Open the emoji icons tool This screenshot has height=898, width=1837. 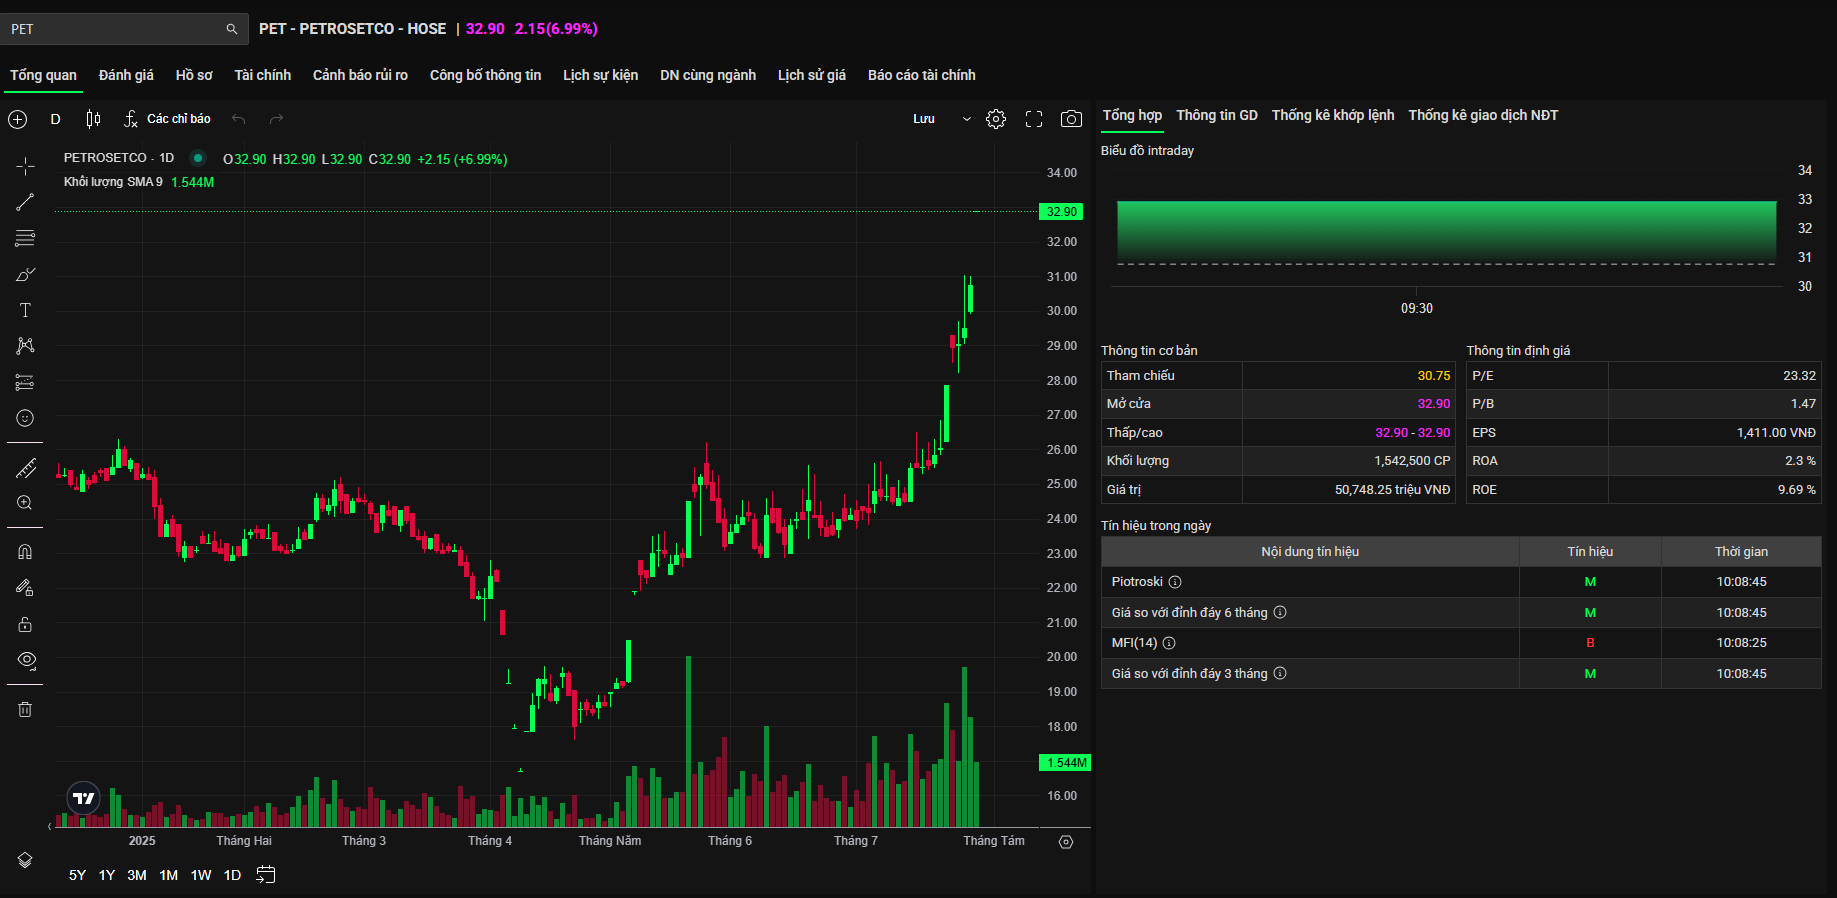(x=25, y=418)
